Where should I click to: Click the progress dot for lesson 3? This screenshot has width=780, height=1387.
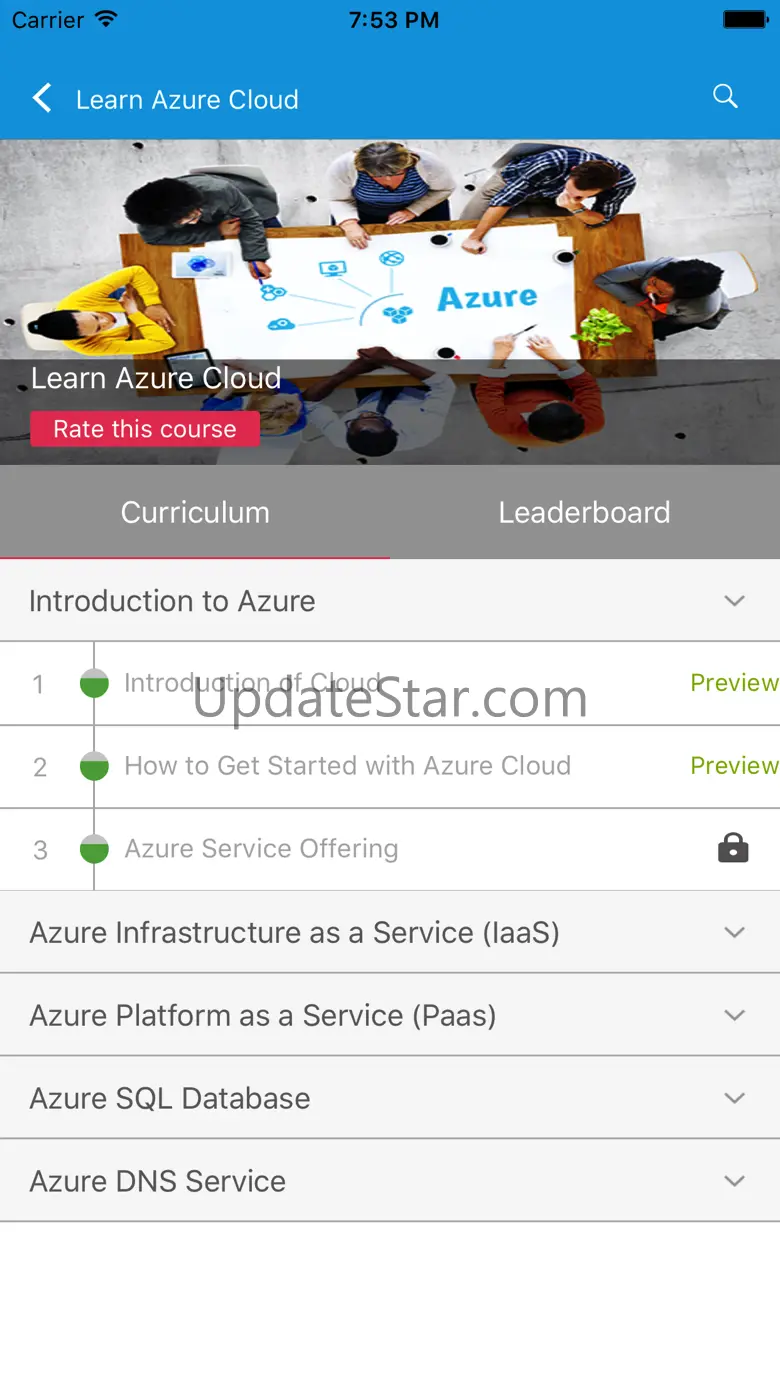[94, 849]
